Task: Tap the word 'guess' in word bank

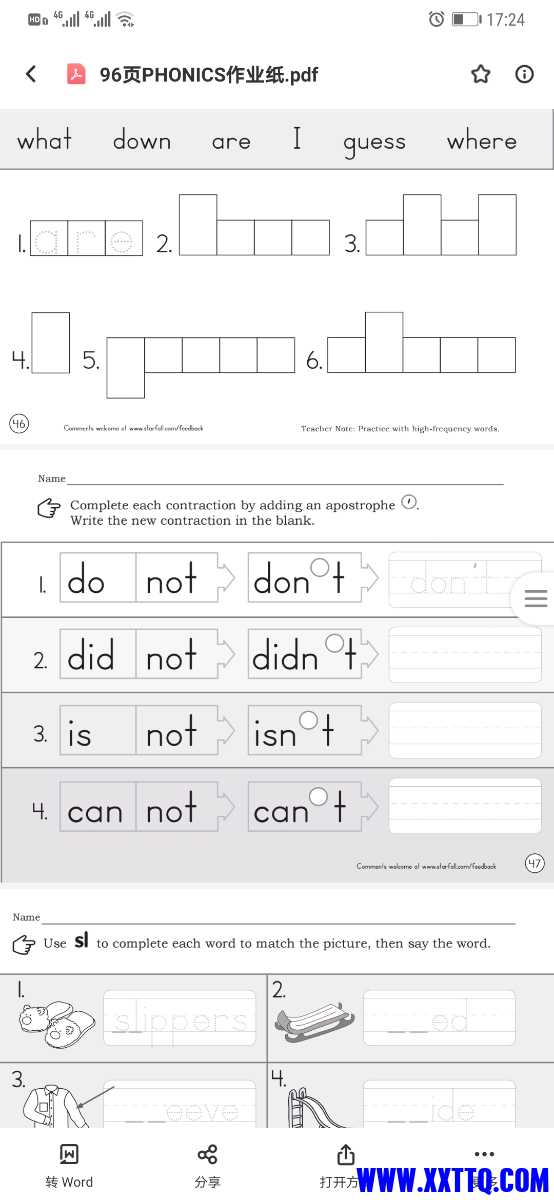Action: tap(374, 142)
